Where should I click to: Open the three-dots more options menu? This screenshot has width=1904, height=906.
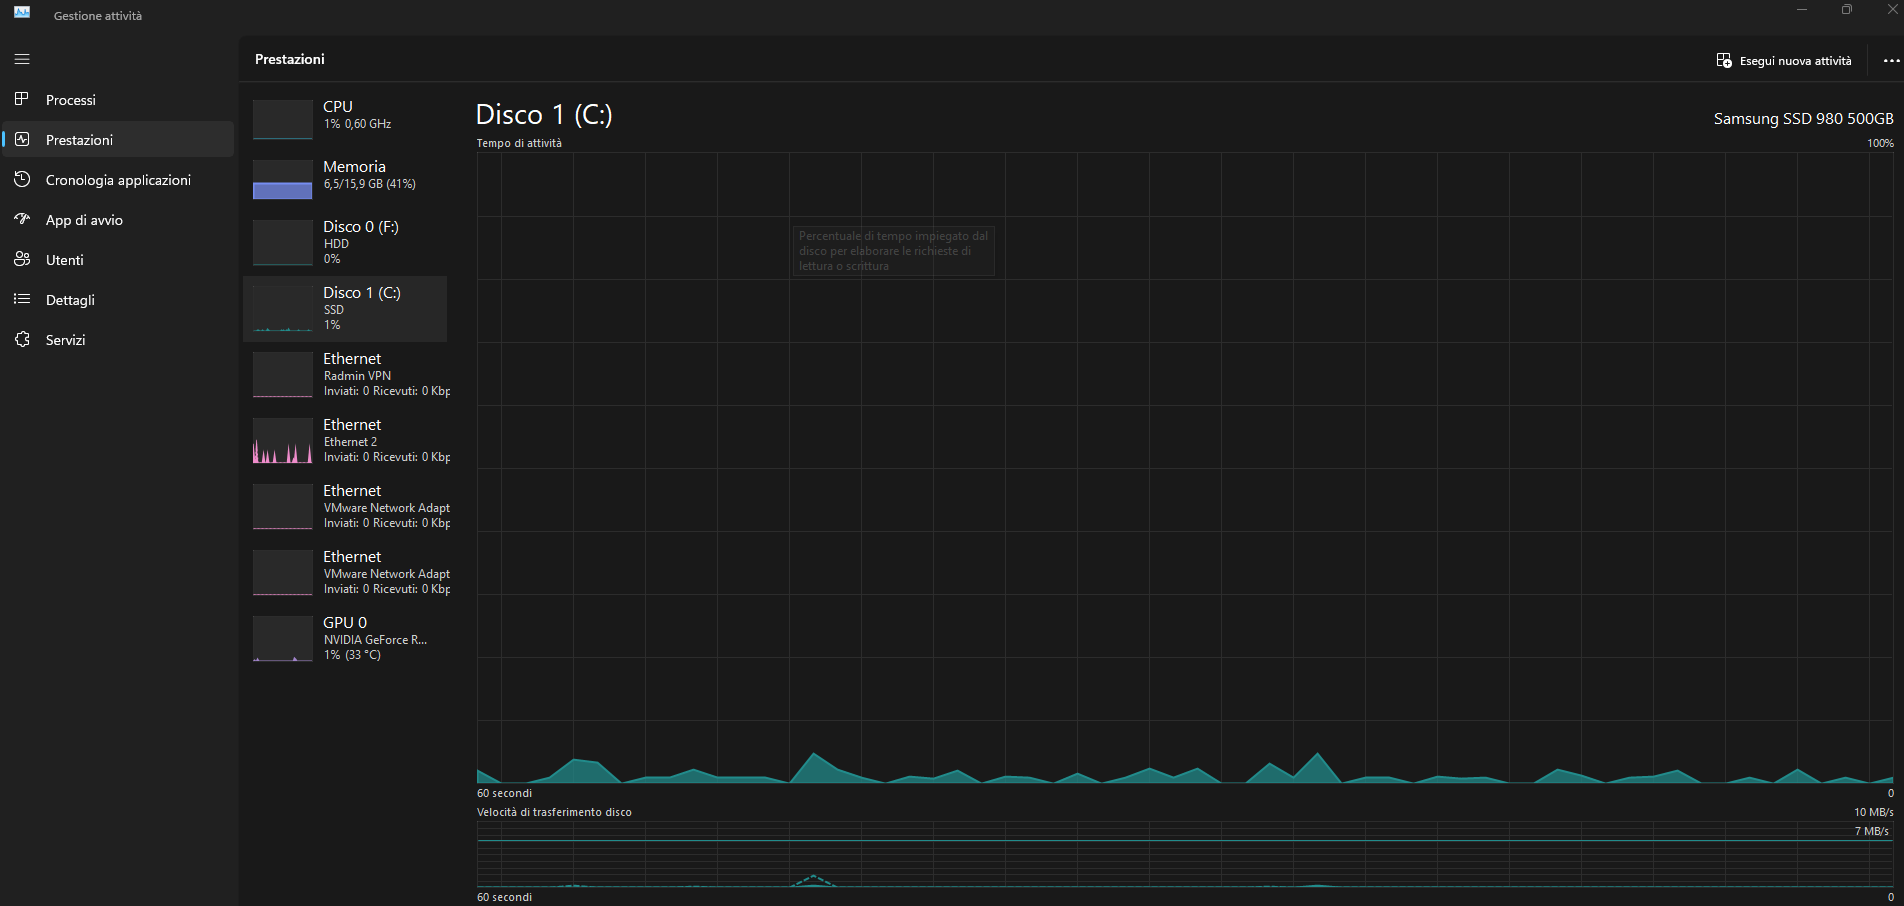coord(1891,61)
